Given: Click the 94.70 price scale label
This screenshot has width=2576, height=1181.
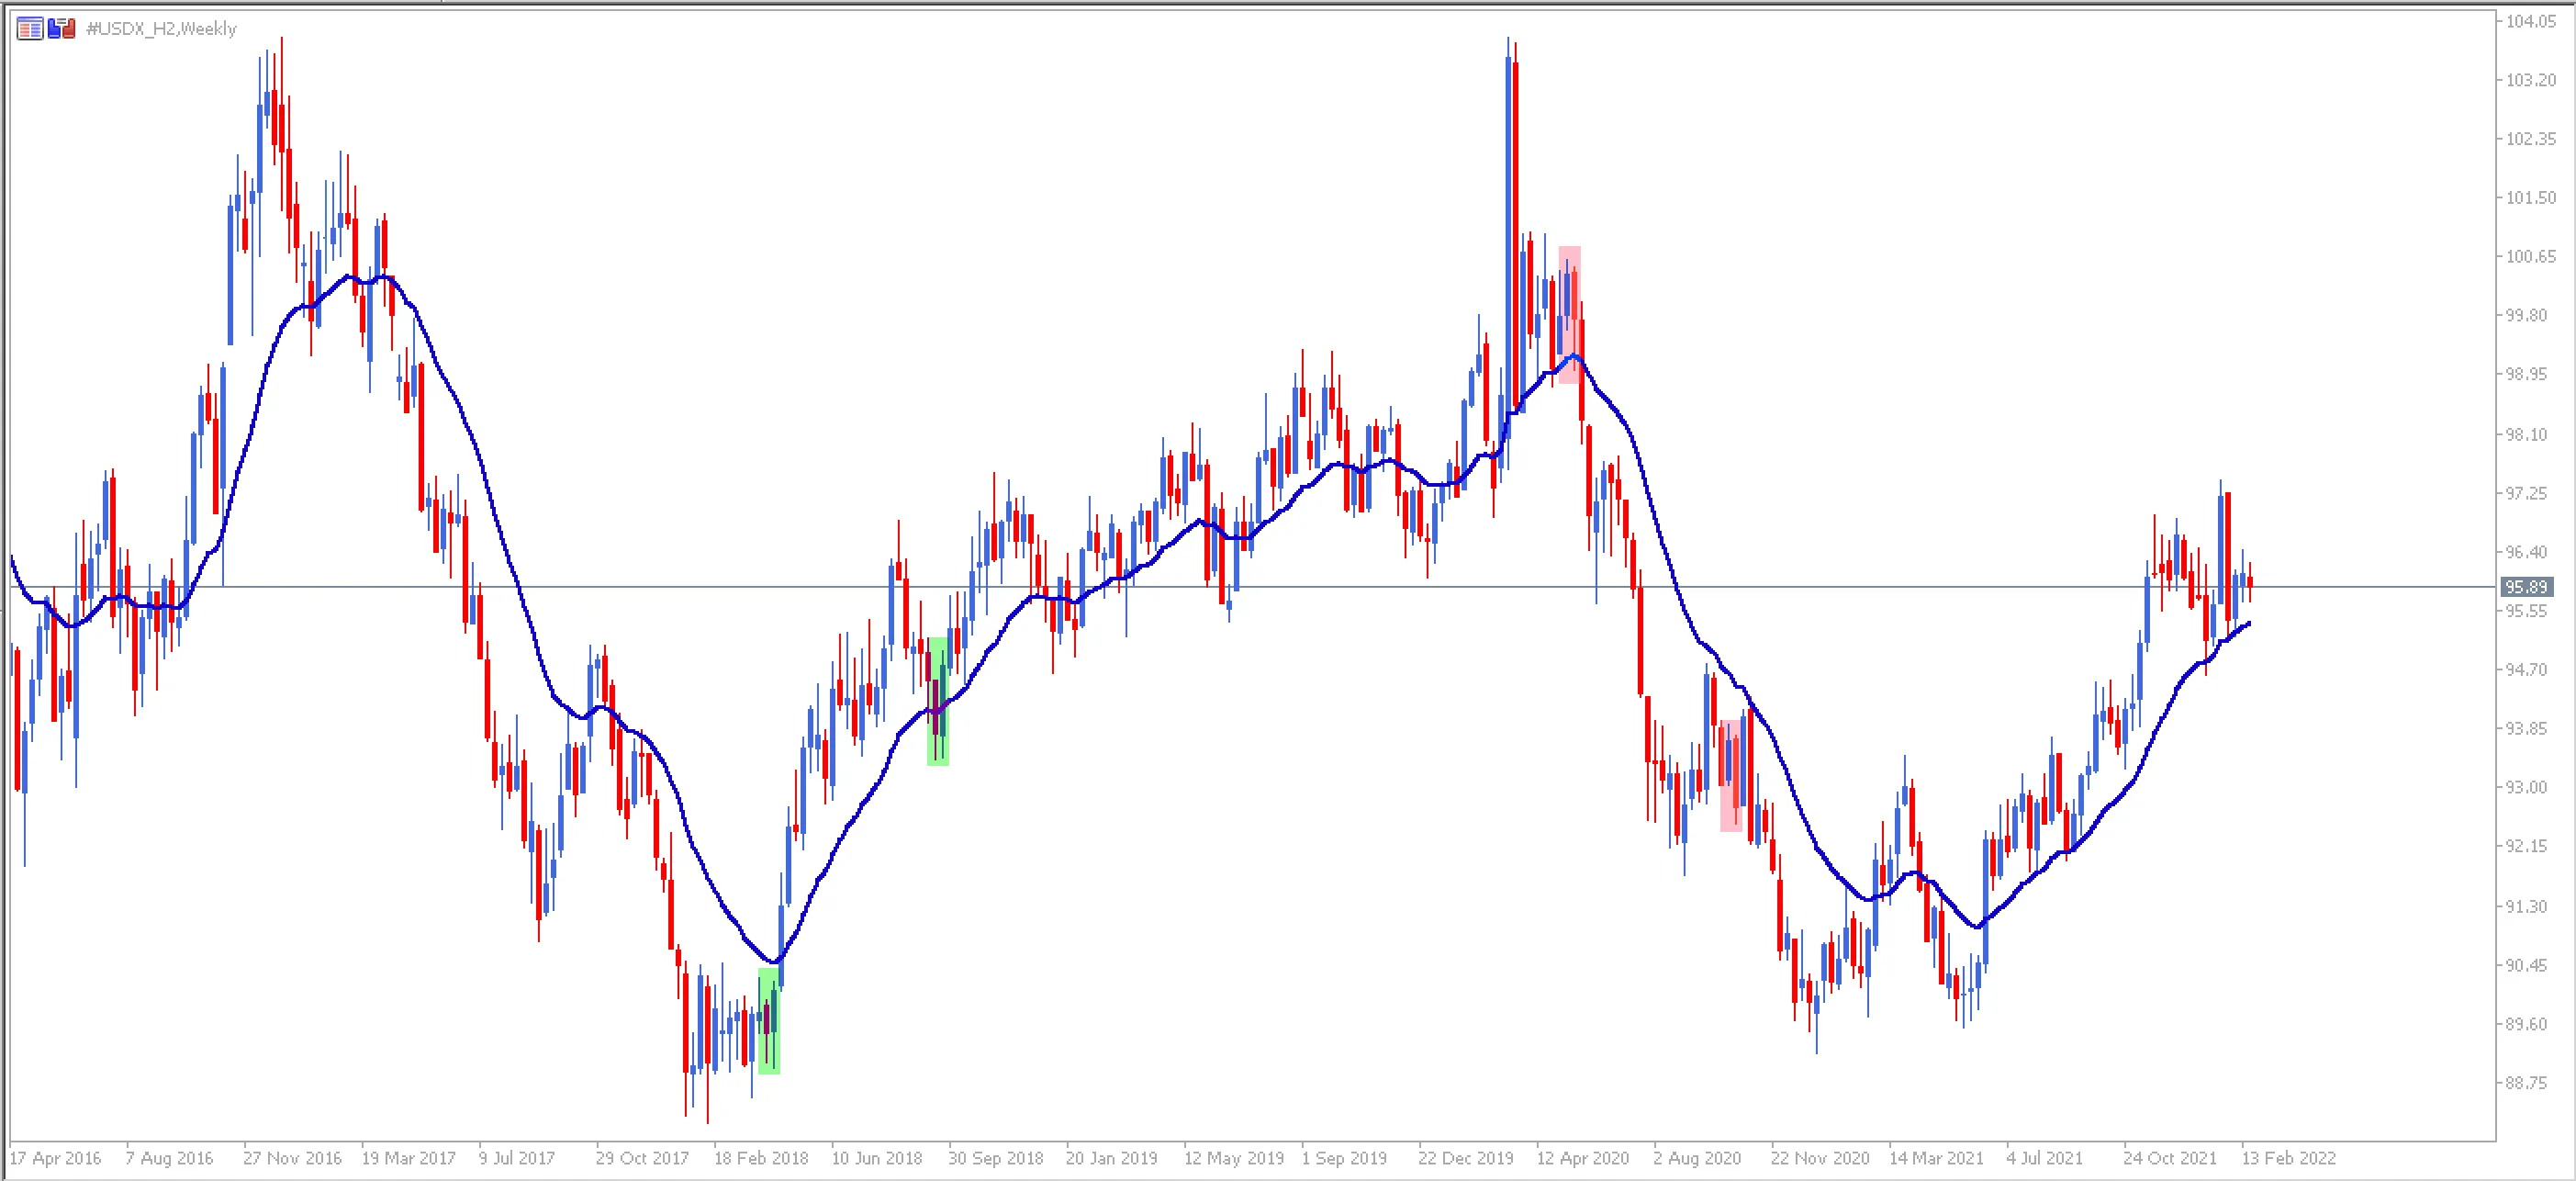Looking at the screenshot, I should pos(2526,670).
